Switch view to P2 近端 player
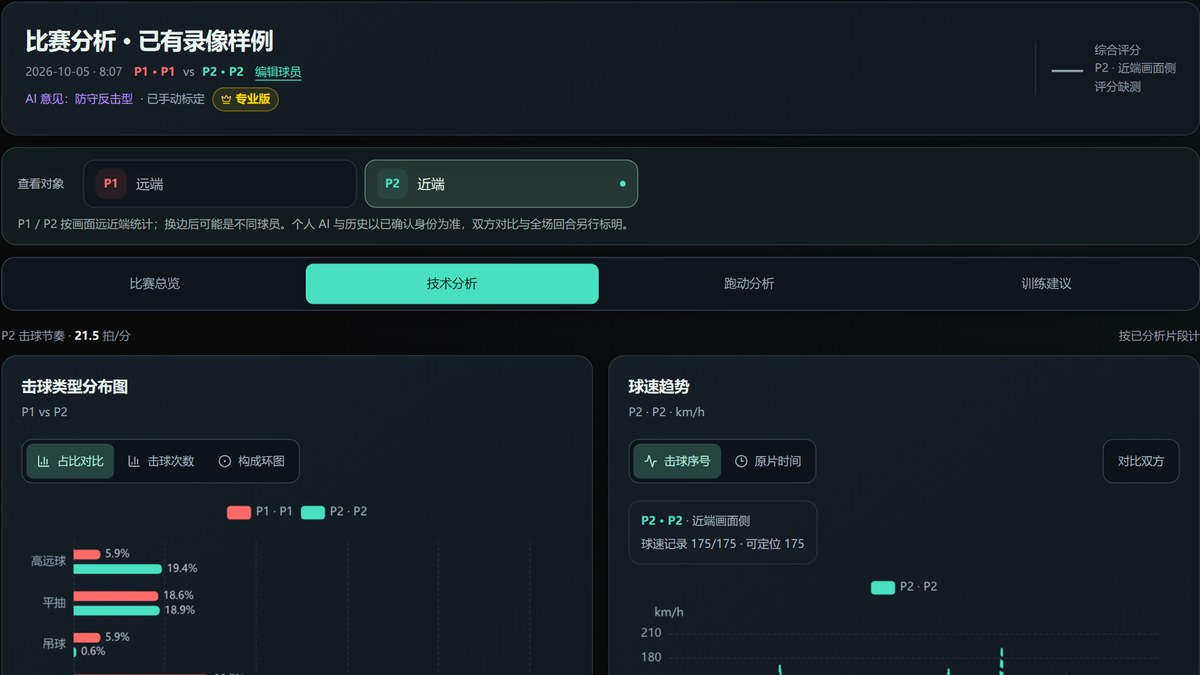 tap(501, 184)
